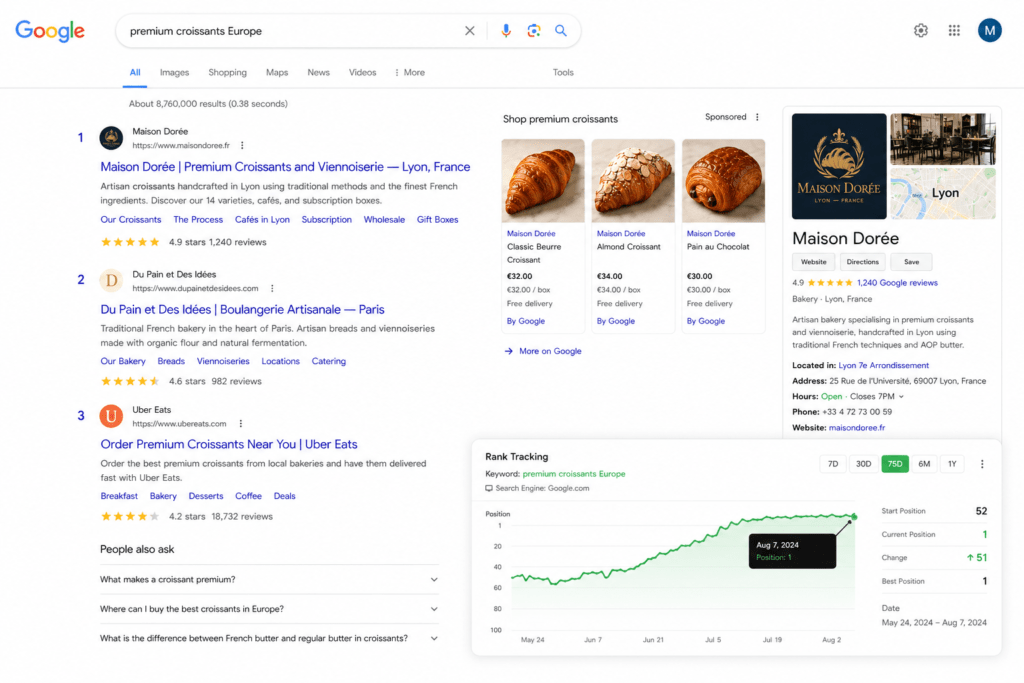
Task: Open 'Gift Boxes' sitelink
Action: (x=438, y=220)
